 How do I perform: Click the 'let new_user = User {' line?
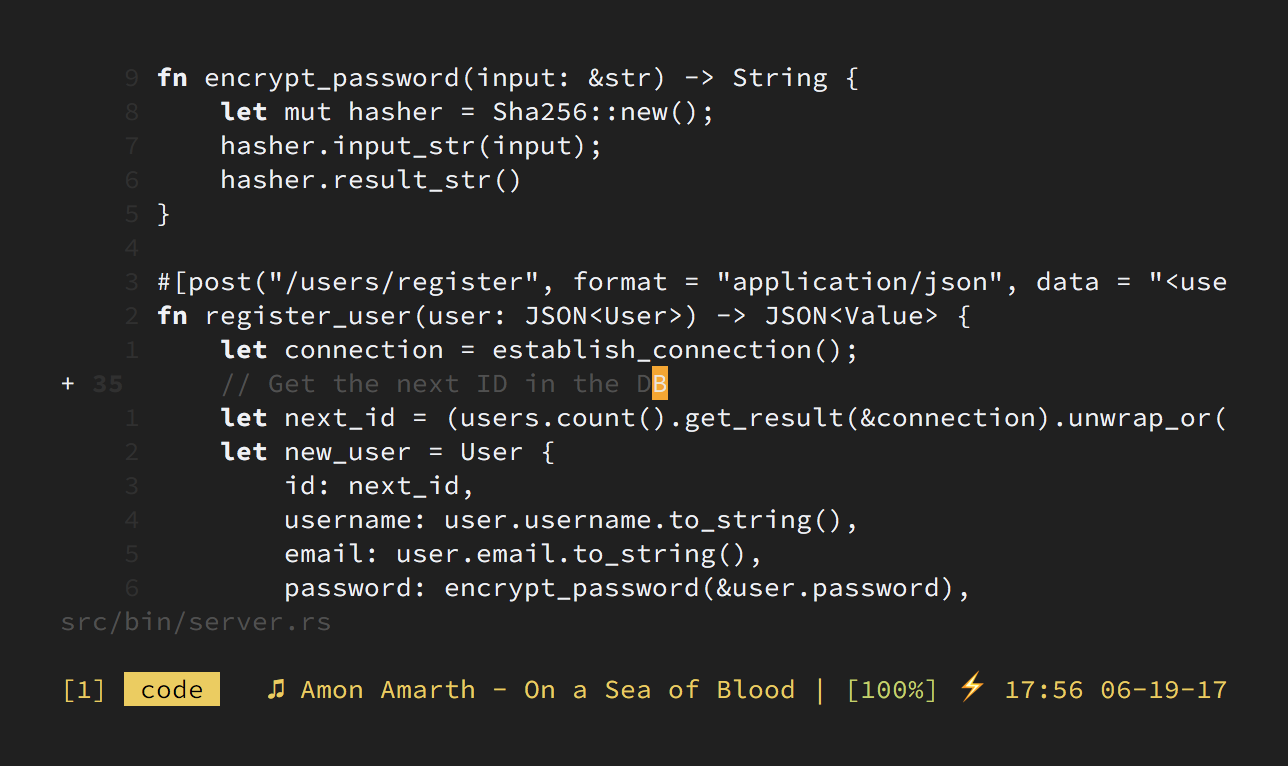tap(388, 452)
